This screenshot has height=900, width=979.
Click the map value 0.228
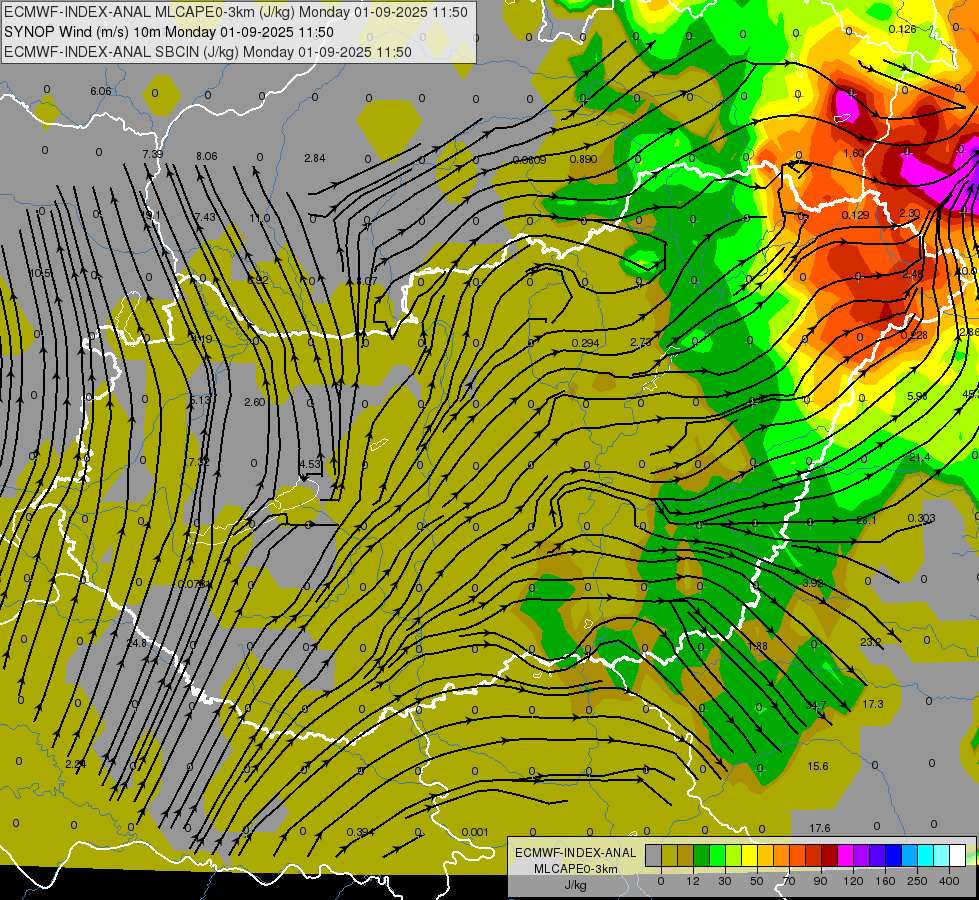(914, 335)
